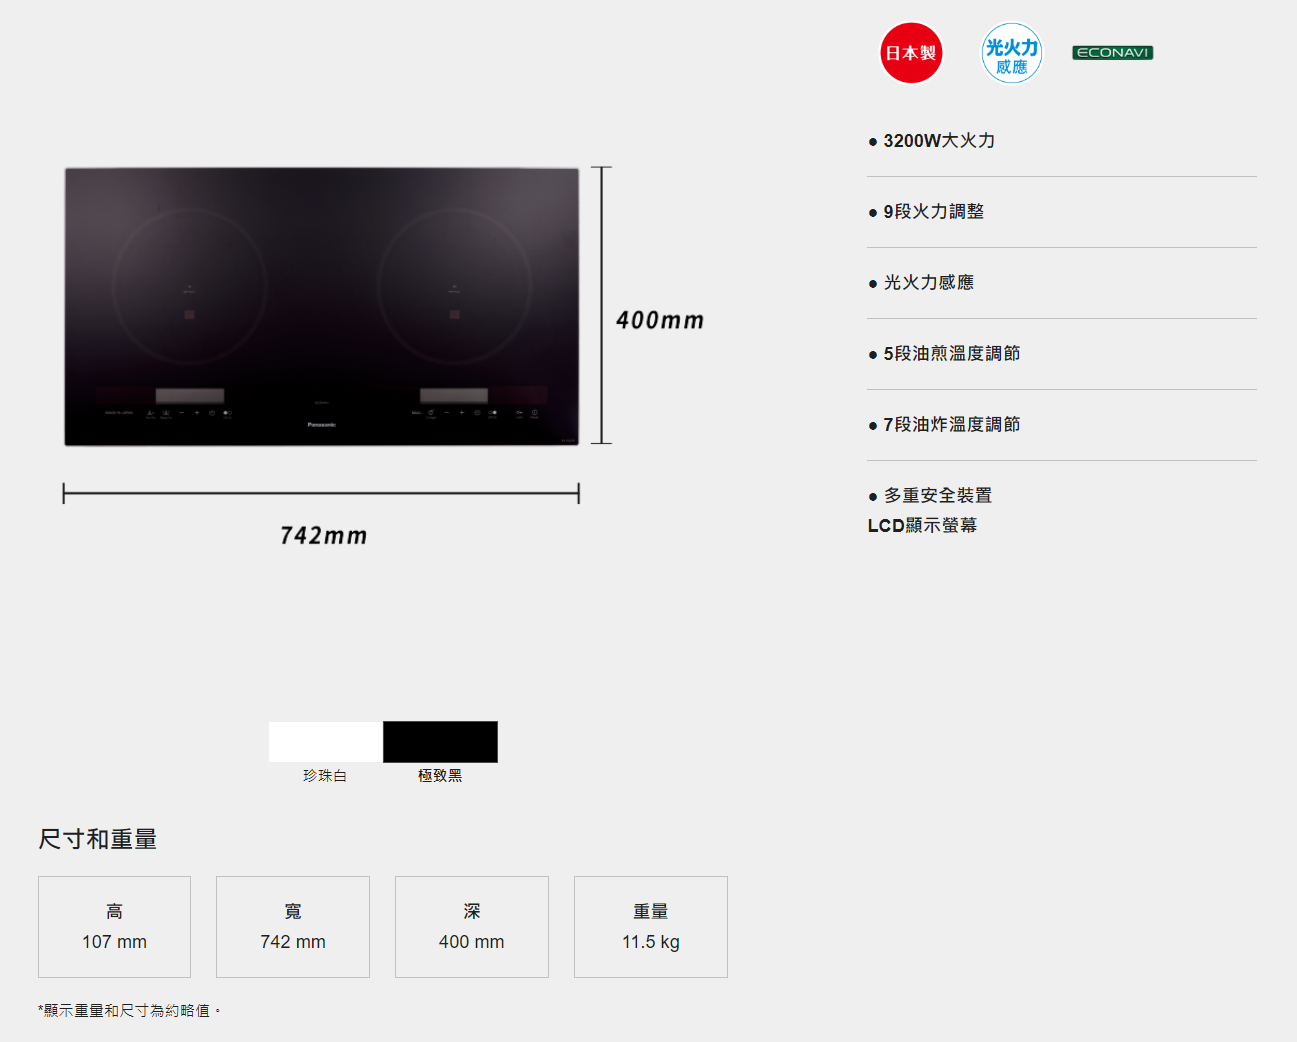Click the Panasonic logo on the cooktop
Screen dimensions: 1297x1042
coord(321,425)
